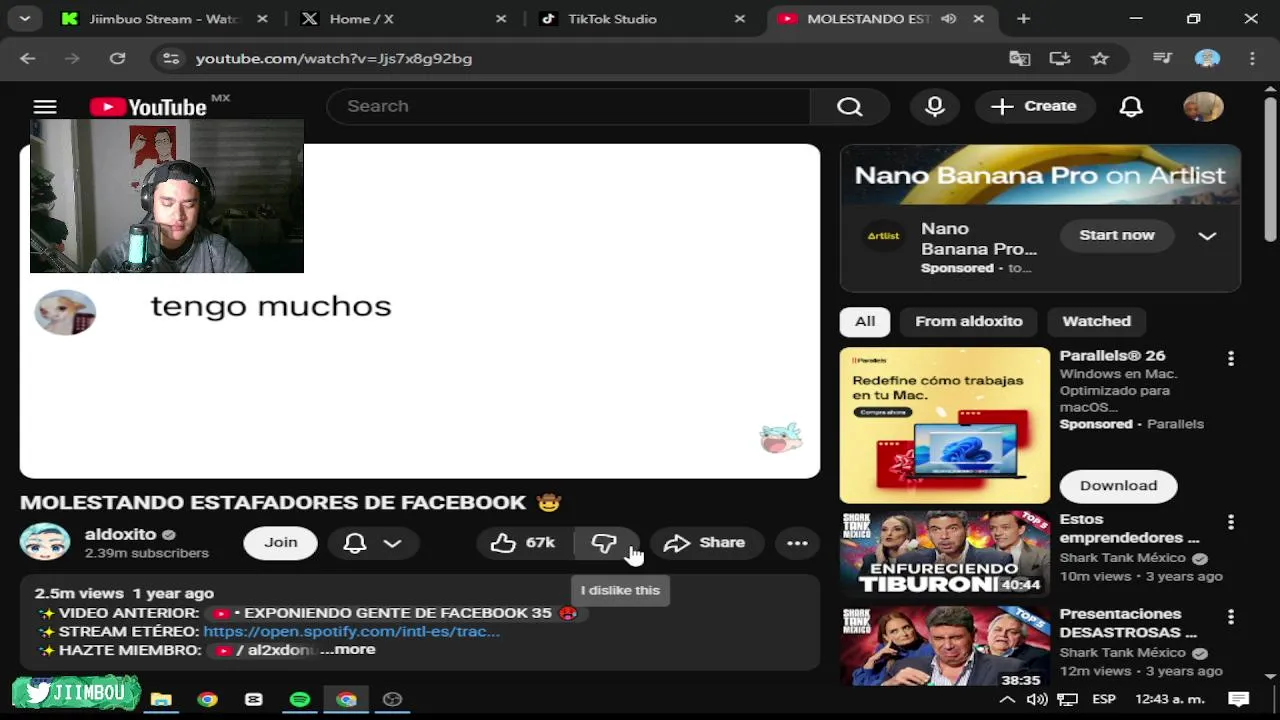Mute the playing YouTube tab audio icon

coord(948,19)
